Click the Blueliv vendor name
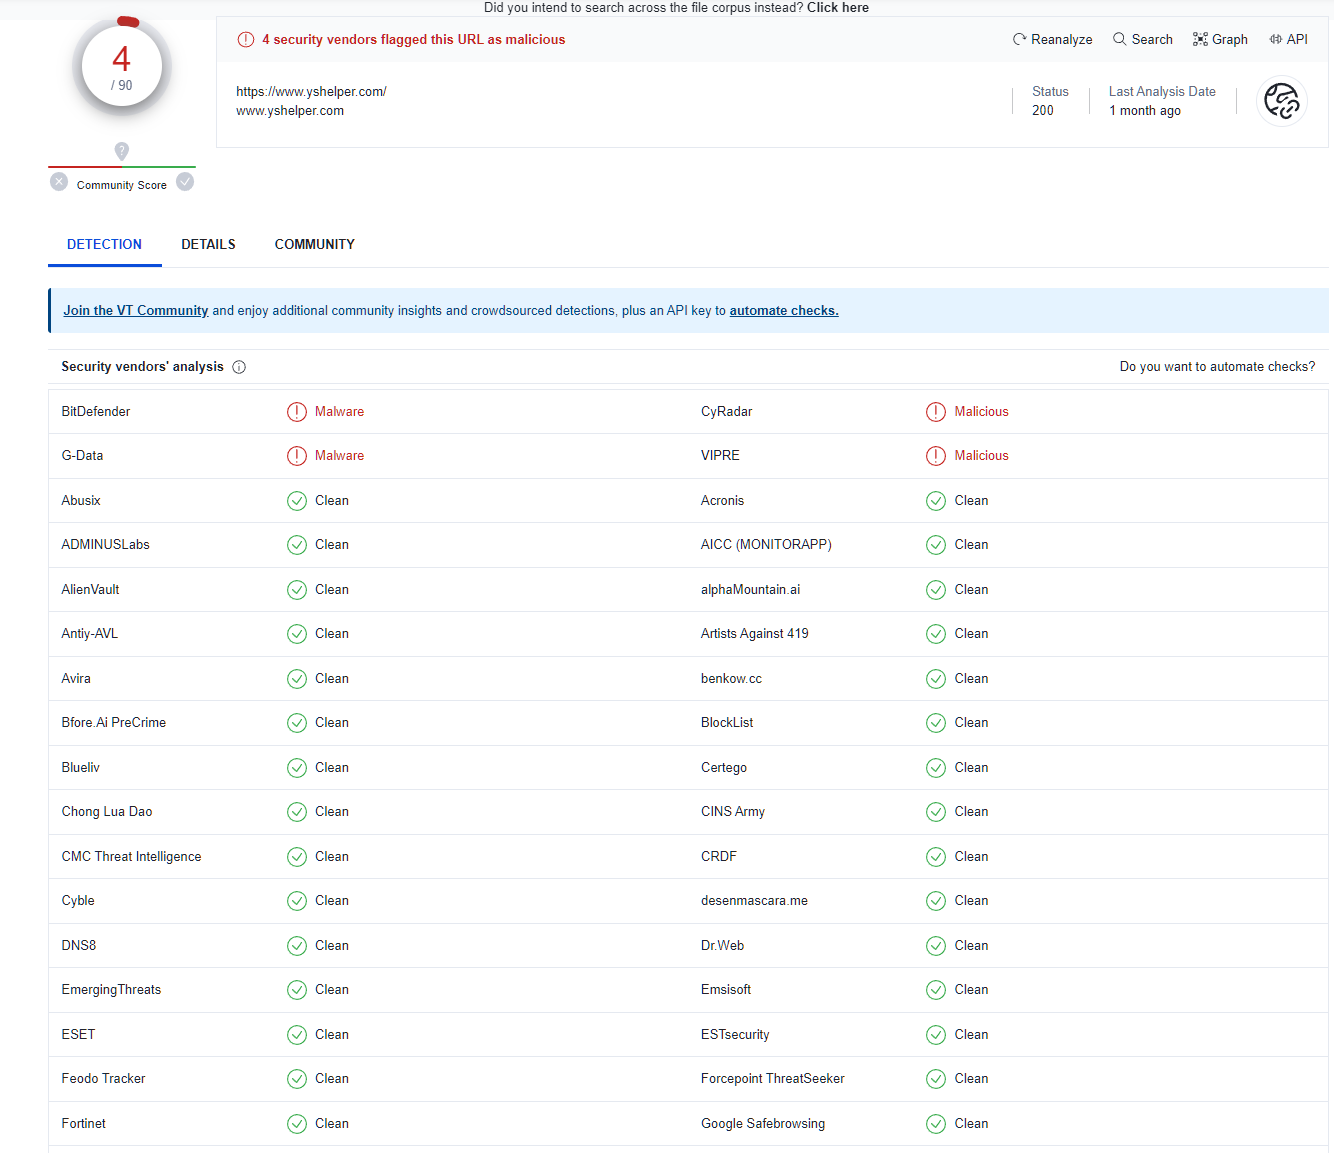This screenshot has width=1334, height=1153. pos(81,768)
